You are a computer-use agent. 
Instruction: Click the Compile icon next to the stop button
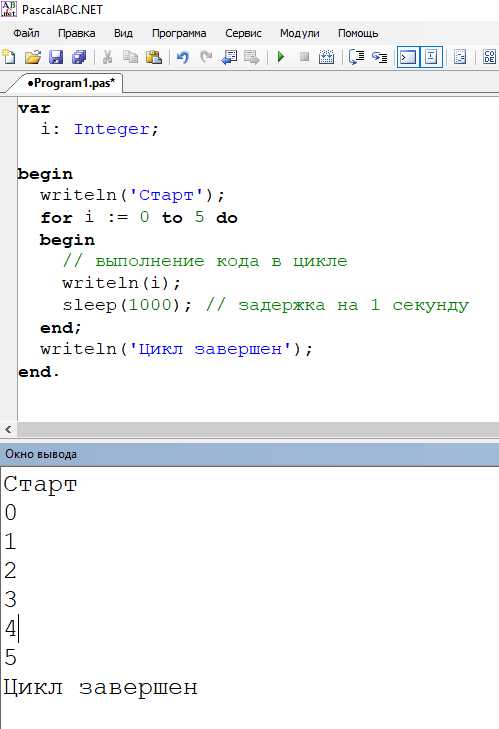[326, 57]
